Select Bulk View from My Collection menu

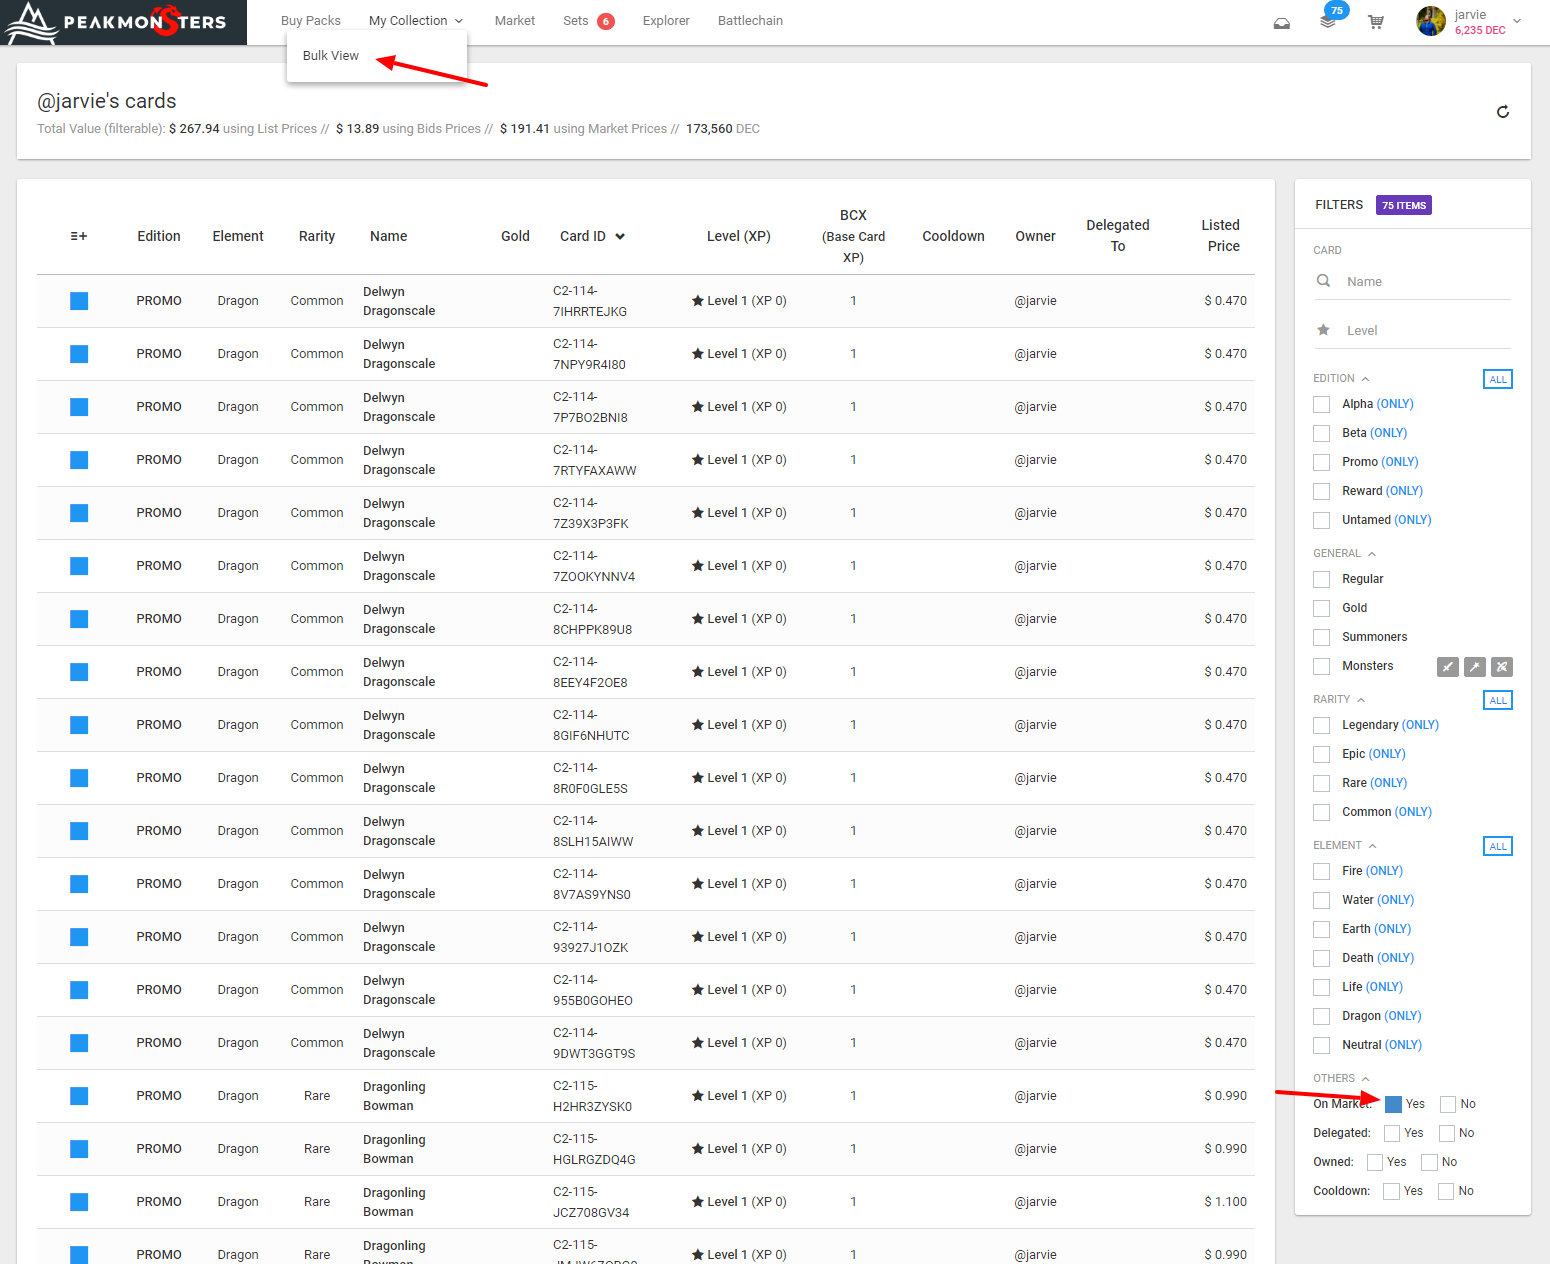point(331,56)
